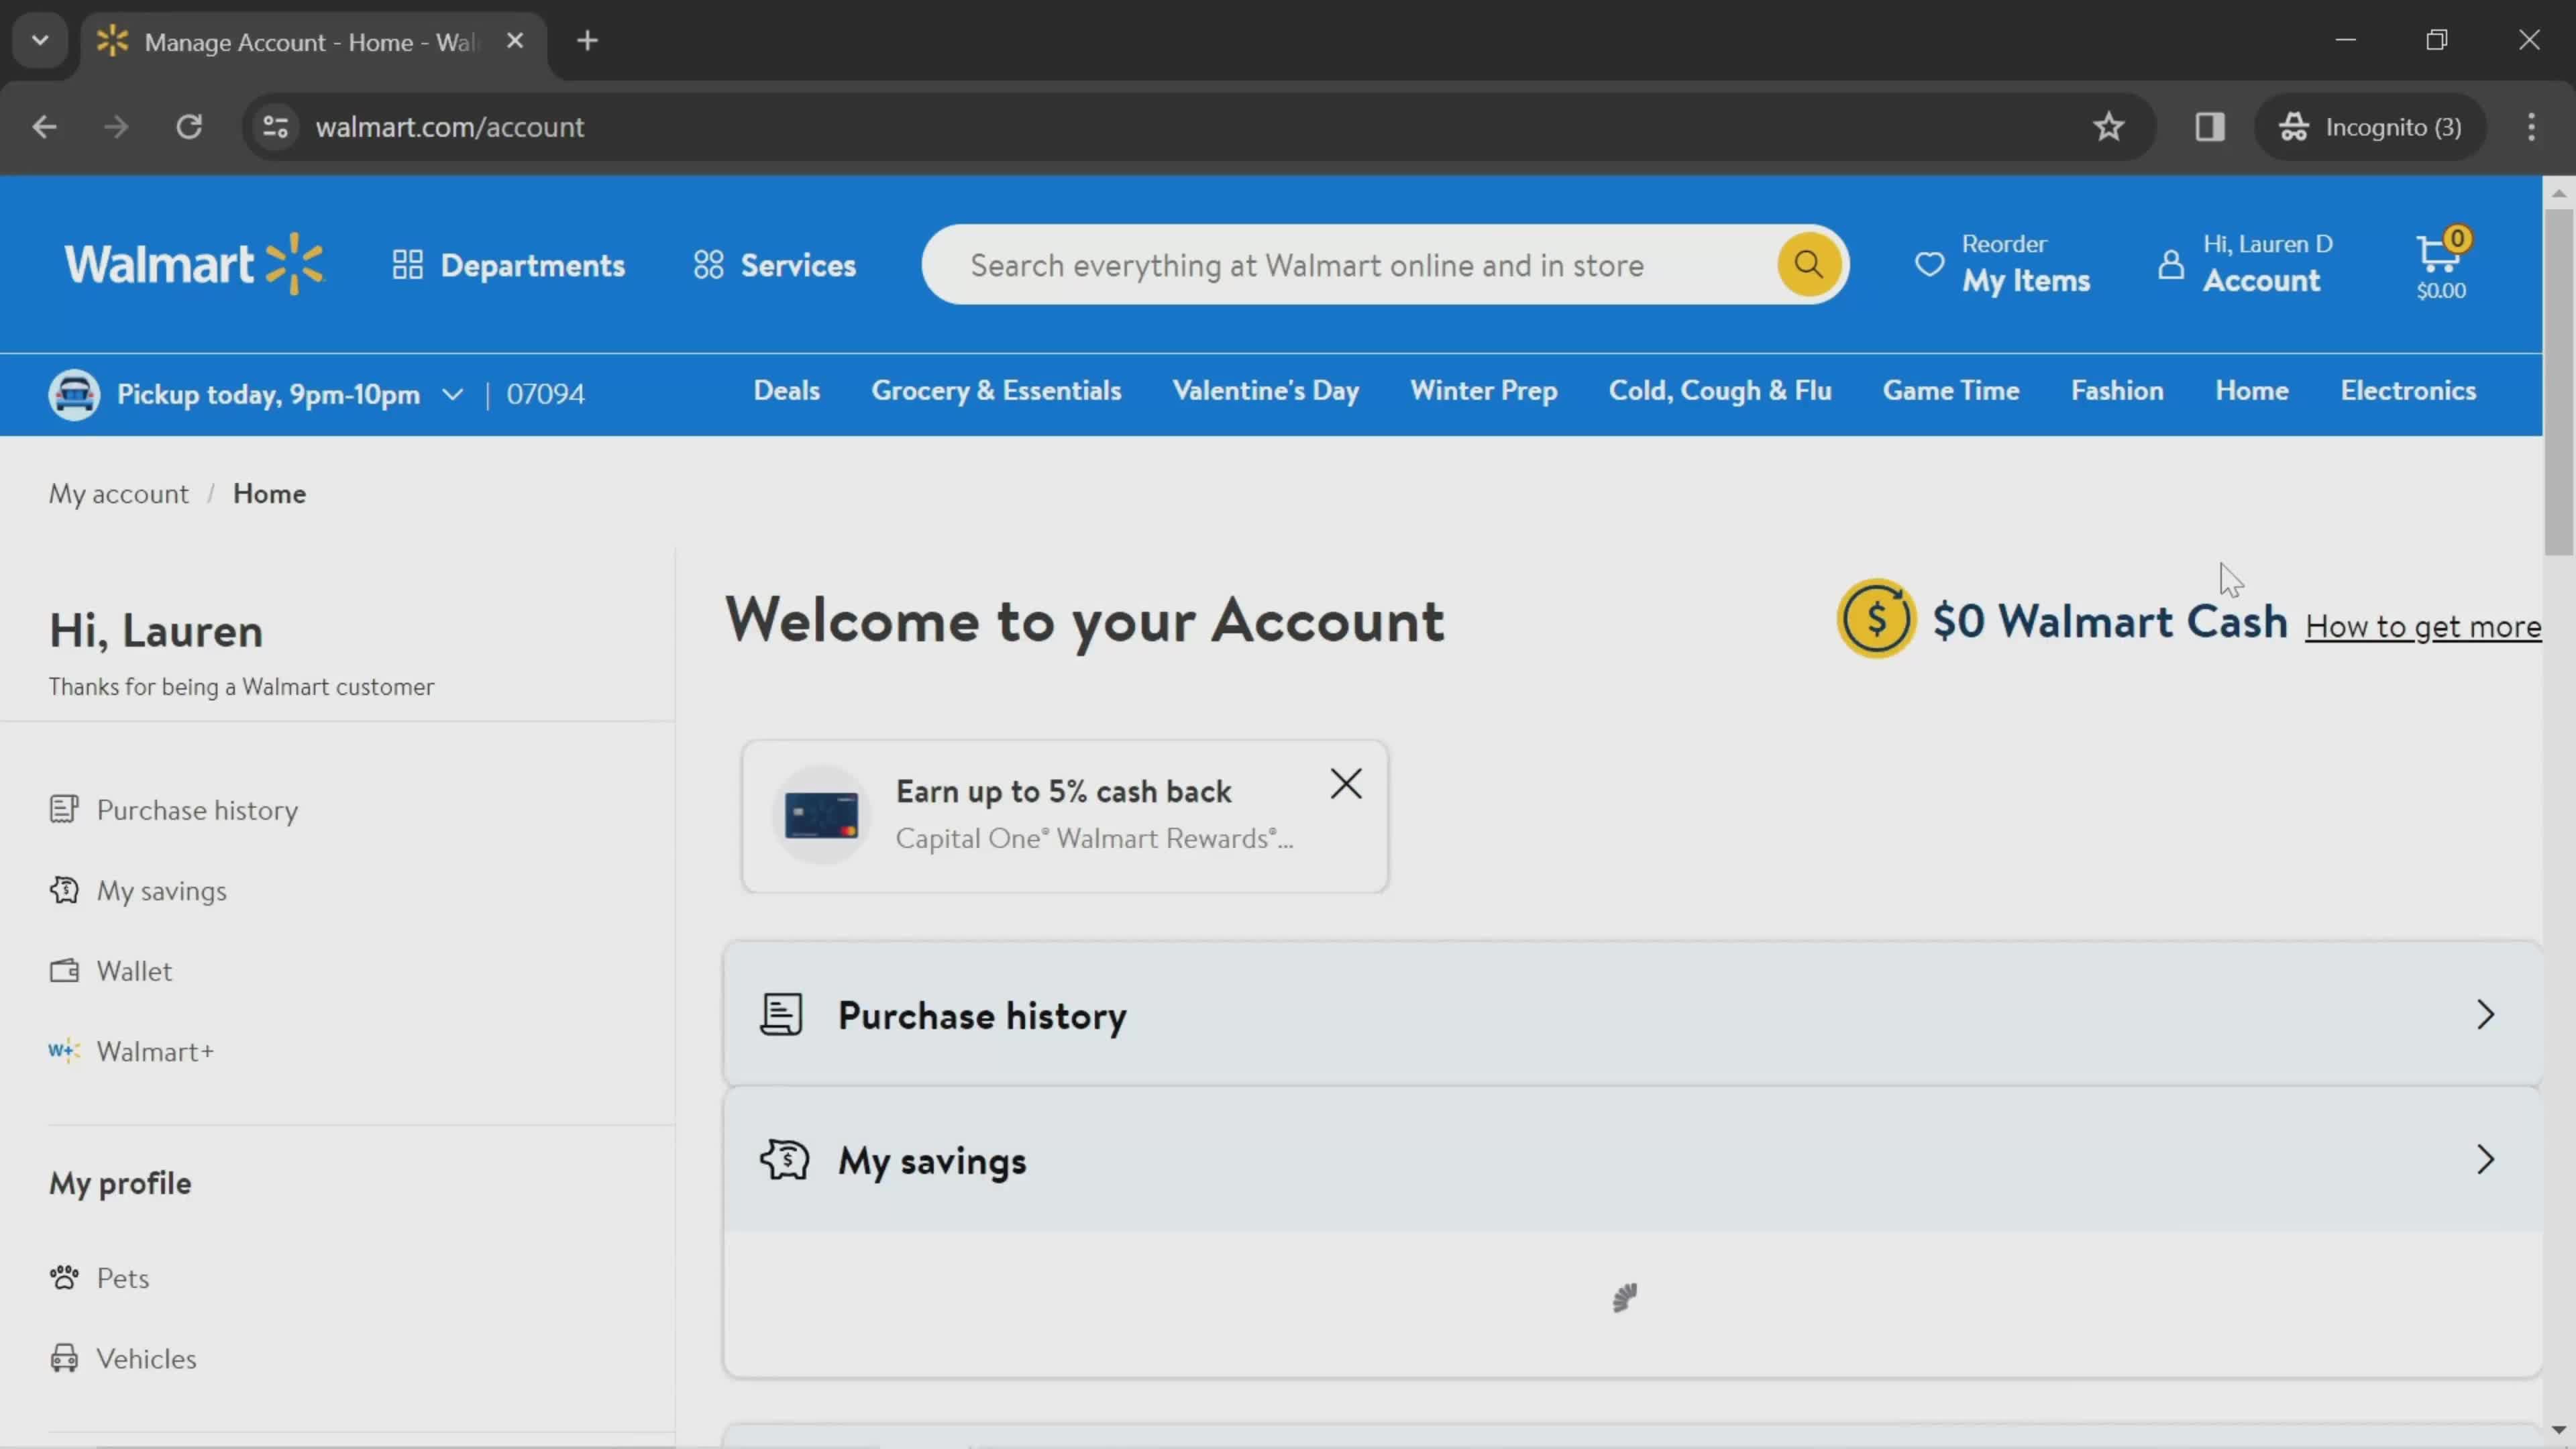This screenshot has width=2576, height=1449.
Task: Open Game Time category
Action: click(1951, 391)
